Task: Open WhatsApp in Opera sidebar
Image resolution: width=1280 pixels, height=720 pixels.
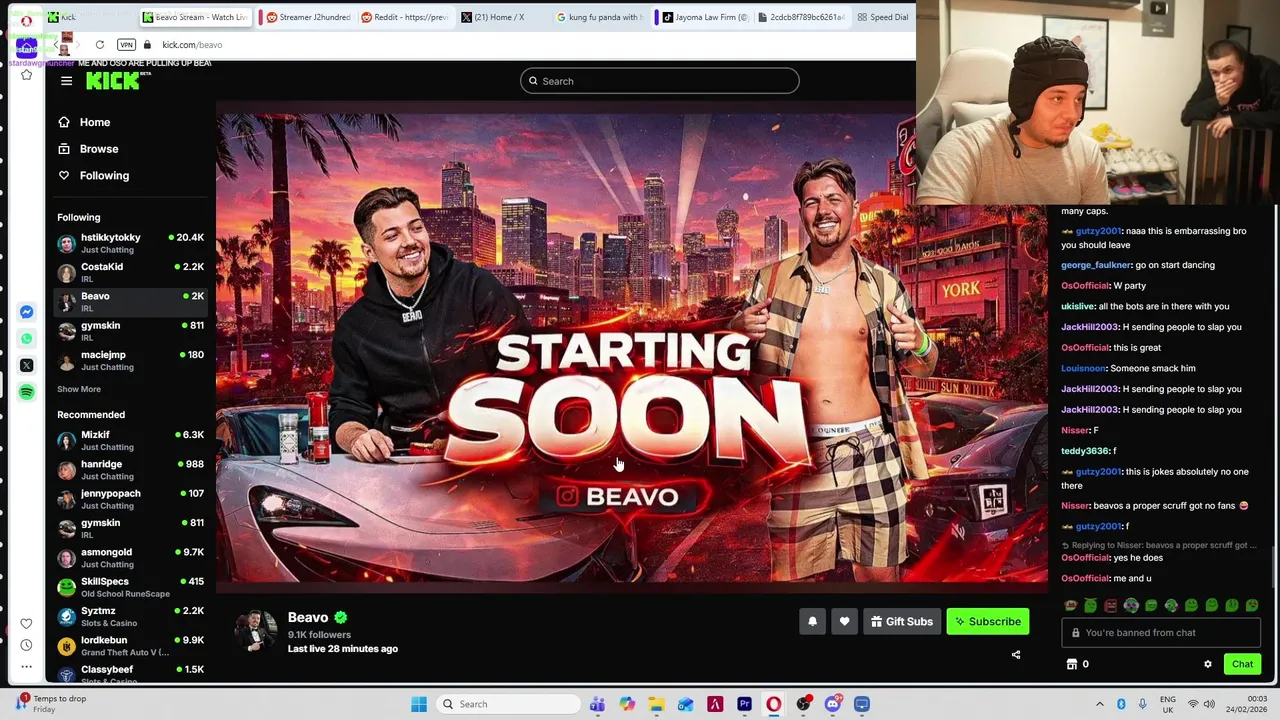Action: [x=27, y=339]
